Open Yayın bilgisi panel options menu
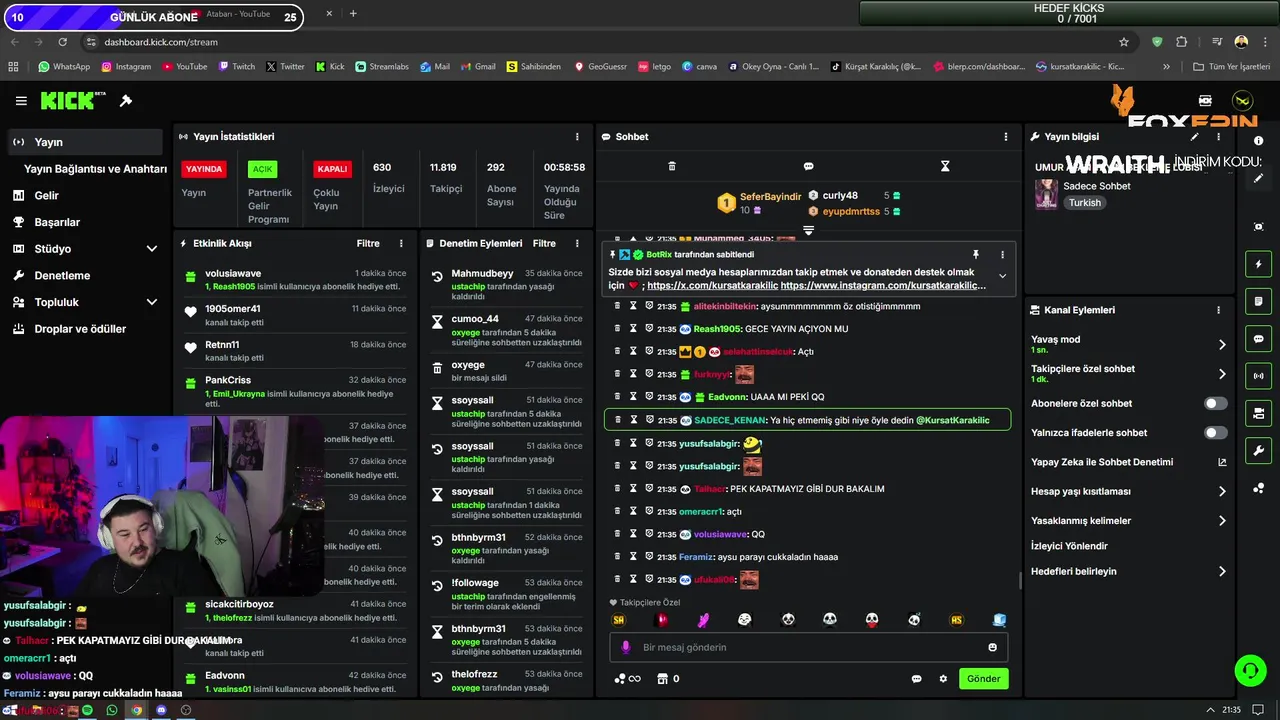 pyautogui.click(x=1218, y=137)
